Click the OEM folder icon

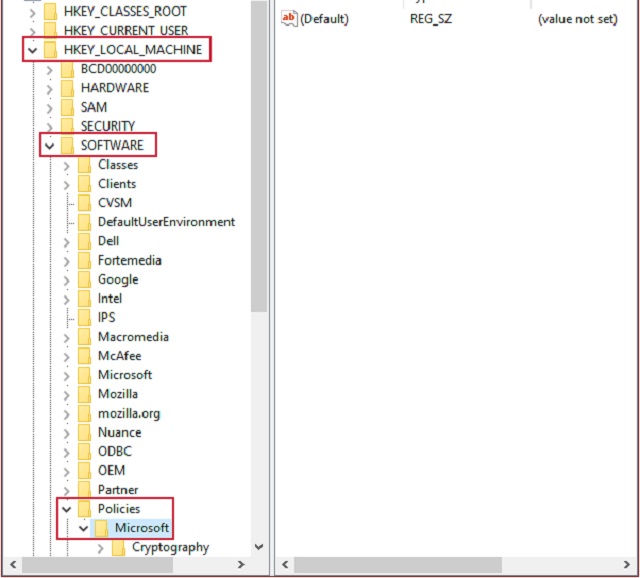[84, 470]
